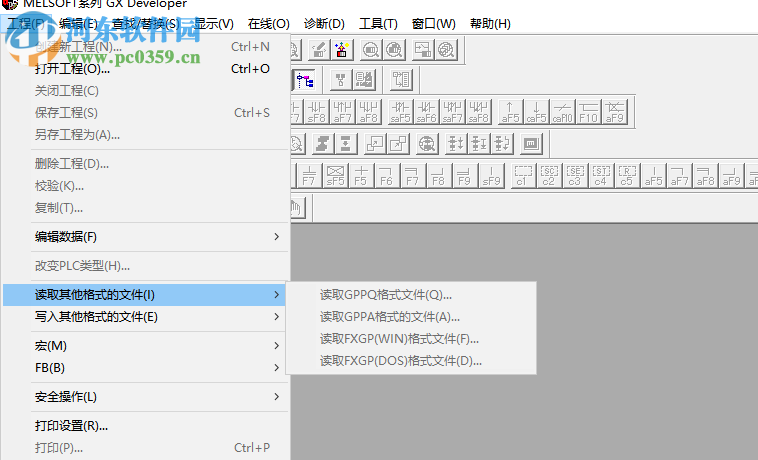758x460 pixels.
Task: Click the caF5 down-arrow falling pulse icon
Action: point(536,112)
